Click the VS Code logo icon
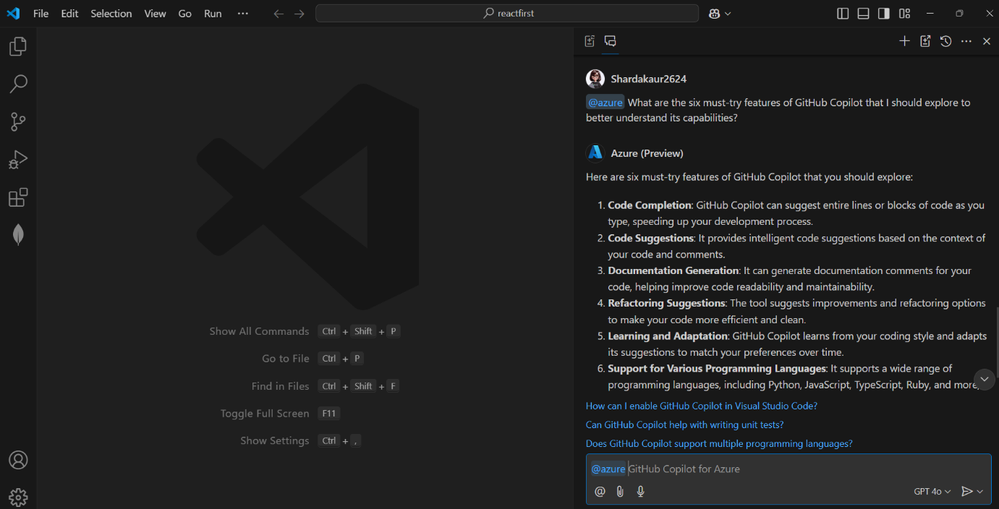This screenshot has height=509, width=999. tap(13, 13)
